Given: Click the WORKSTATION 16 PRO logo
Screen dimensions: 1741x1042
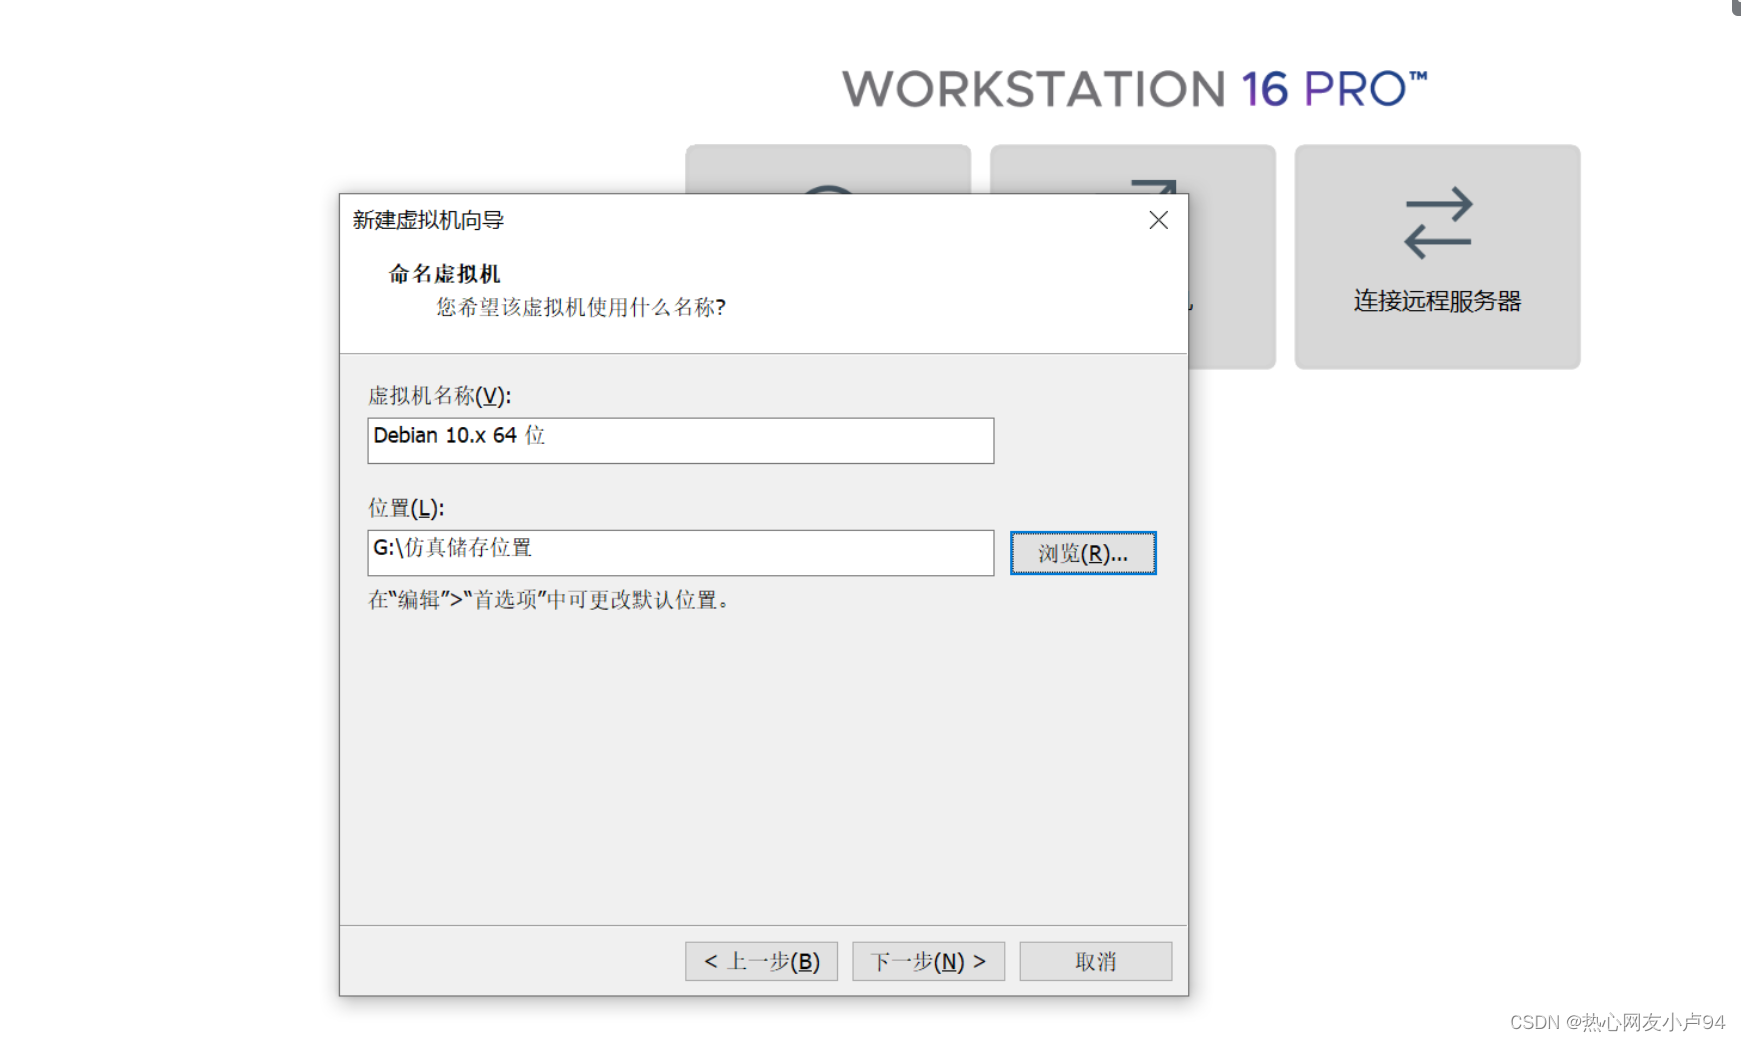Looking at the screenshot, I should [1135, 89].
